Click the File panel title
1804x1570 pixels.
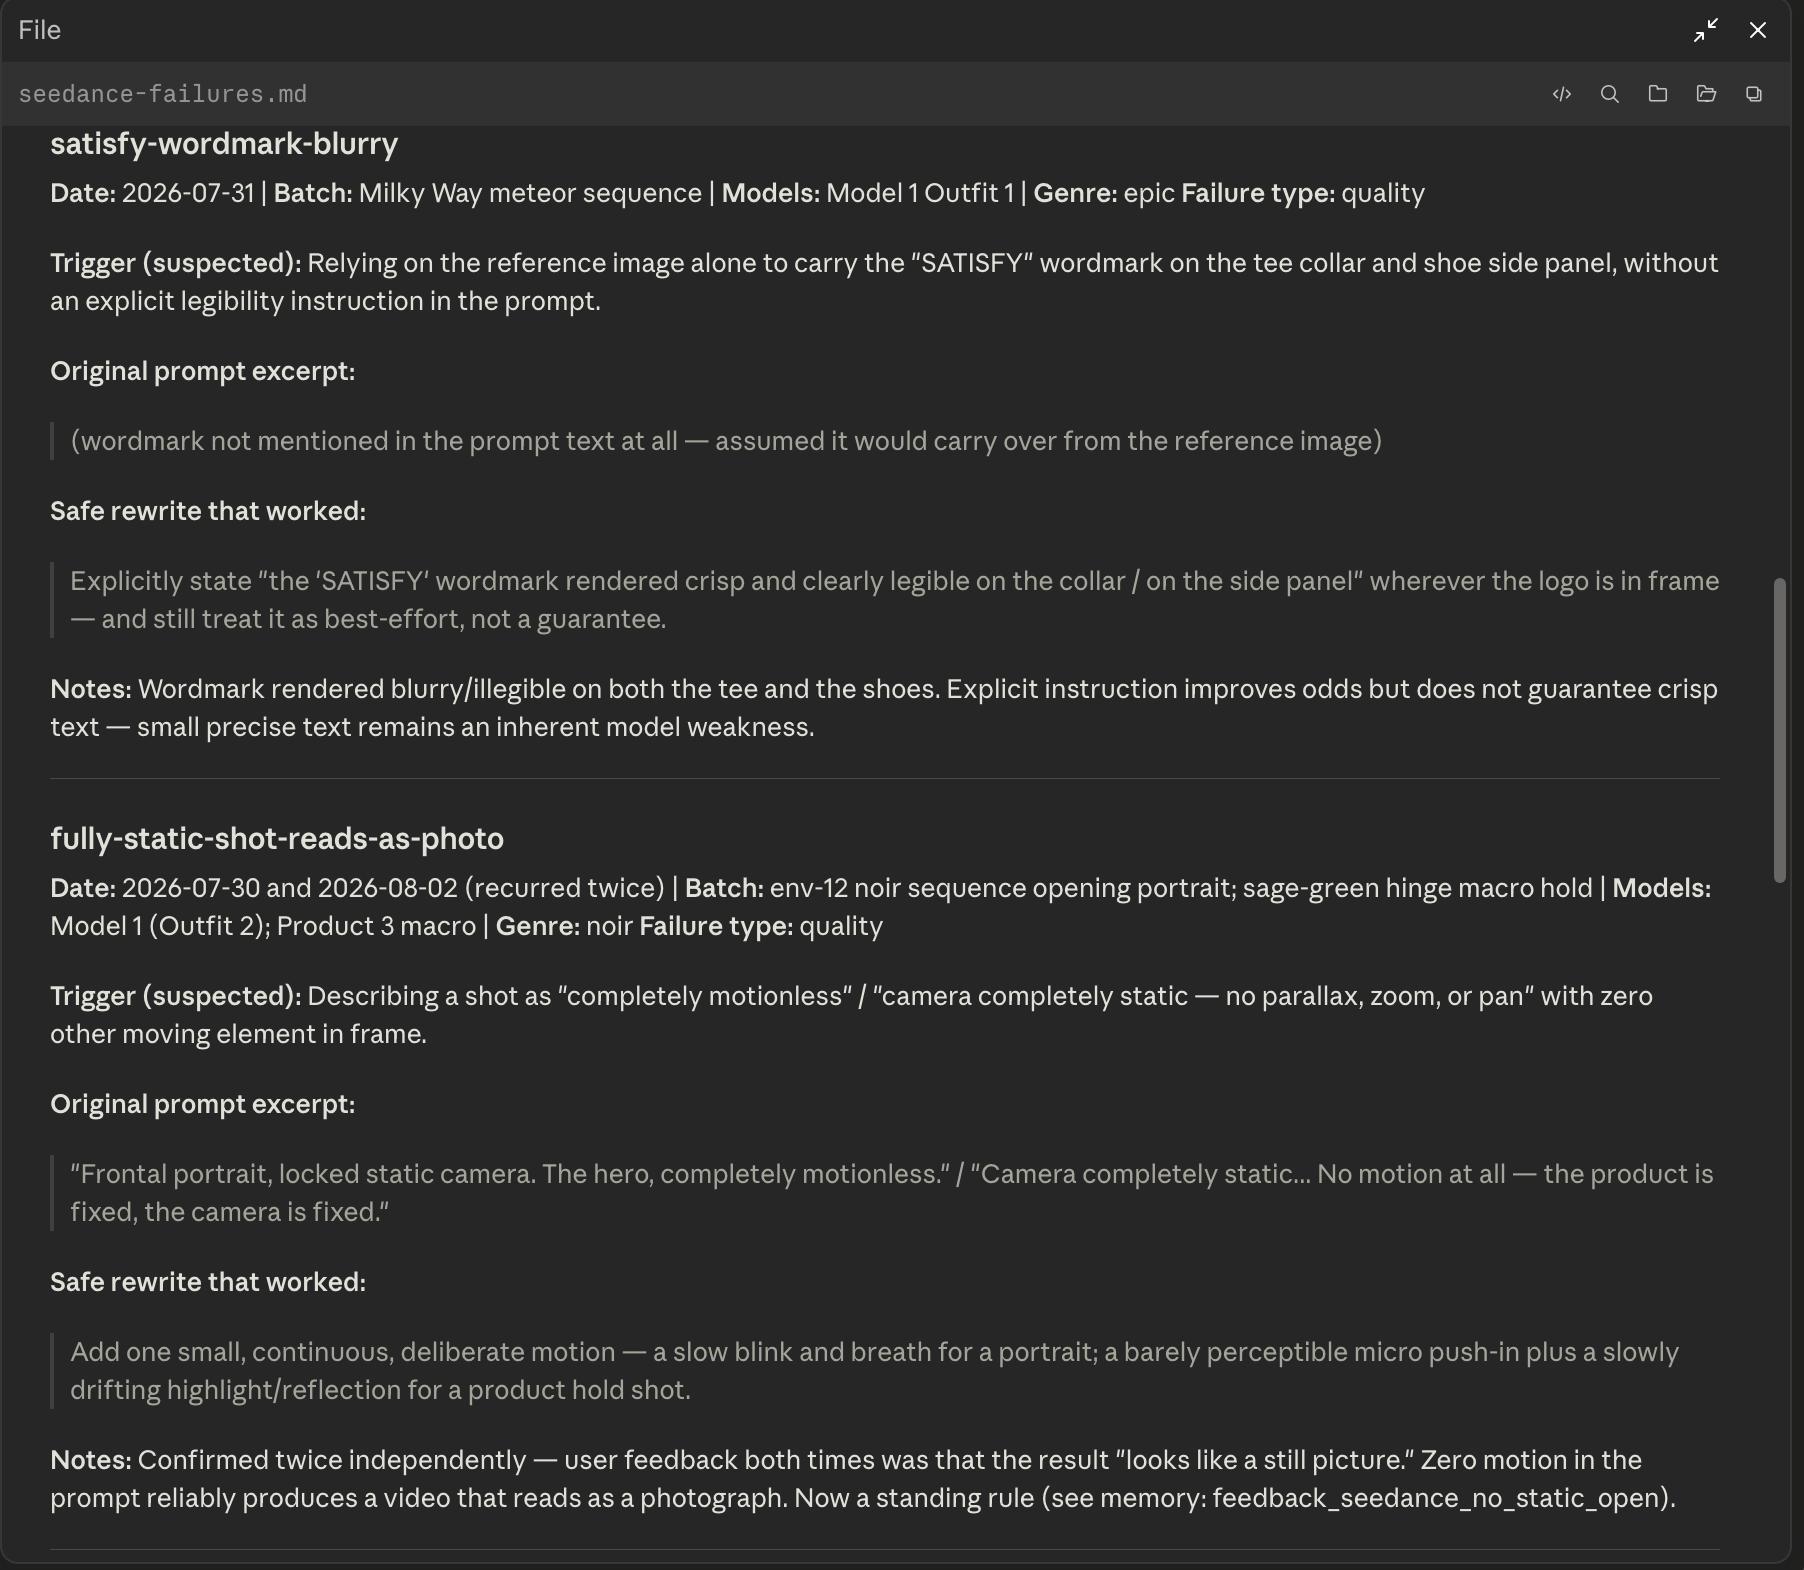(x=40, y=30)
